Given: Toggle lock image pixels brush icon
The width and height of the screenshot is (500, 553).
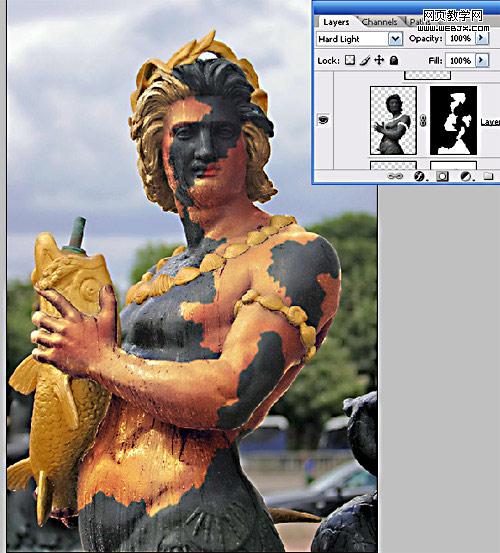Looking at the screenshot, I should coord(365,60).
